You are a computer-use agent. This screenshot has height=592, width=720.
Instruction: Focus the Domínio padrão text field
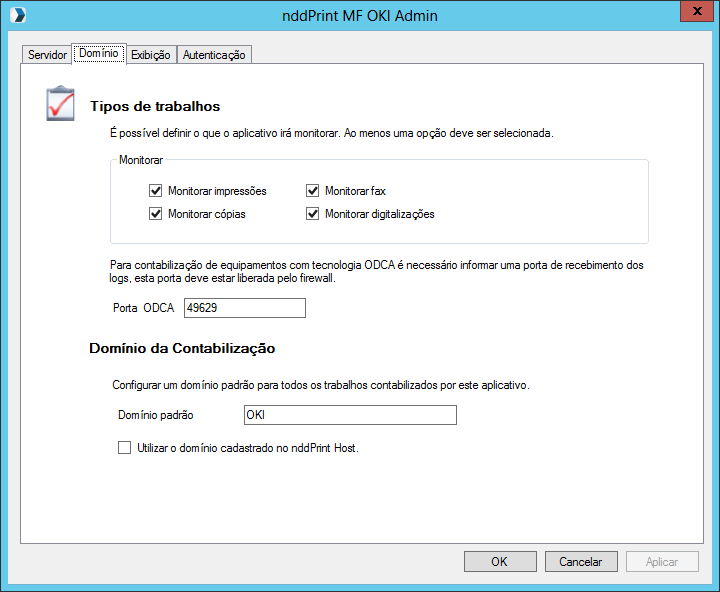[350, 415]
